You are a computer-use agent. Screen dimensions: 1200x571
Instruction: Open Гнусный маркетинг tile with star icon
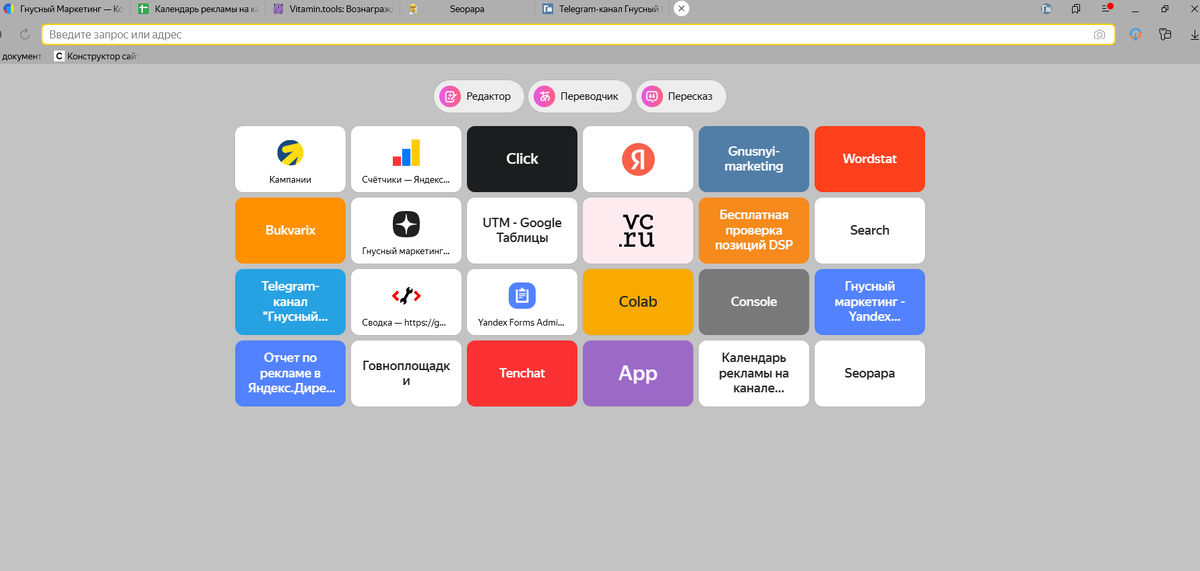(x=406, y=231)
